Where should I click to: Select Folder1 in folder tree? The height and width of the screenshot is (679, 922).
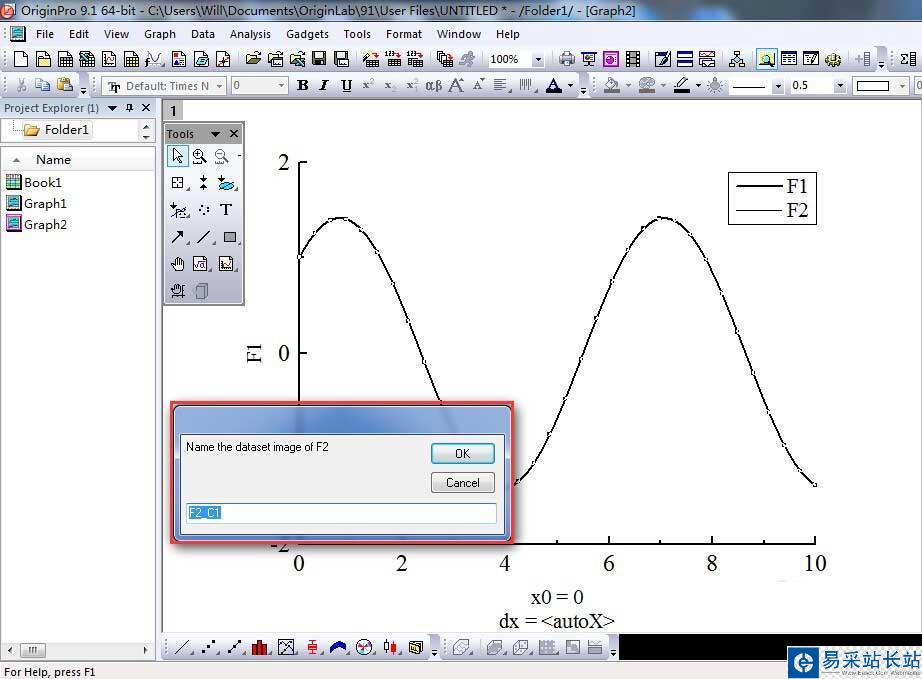coord(56,129)
